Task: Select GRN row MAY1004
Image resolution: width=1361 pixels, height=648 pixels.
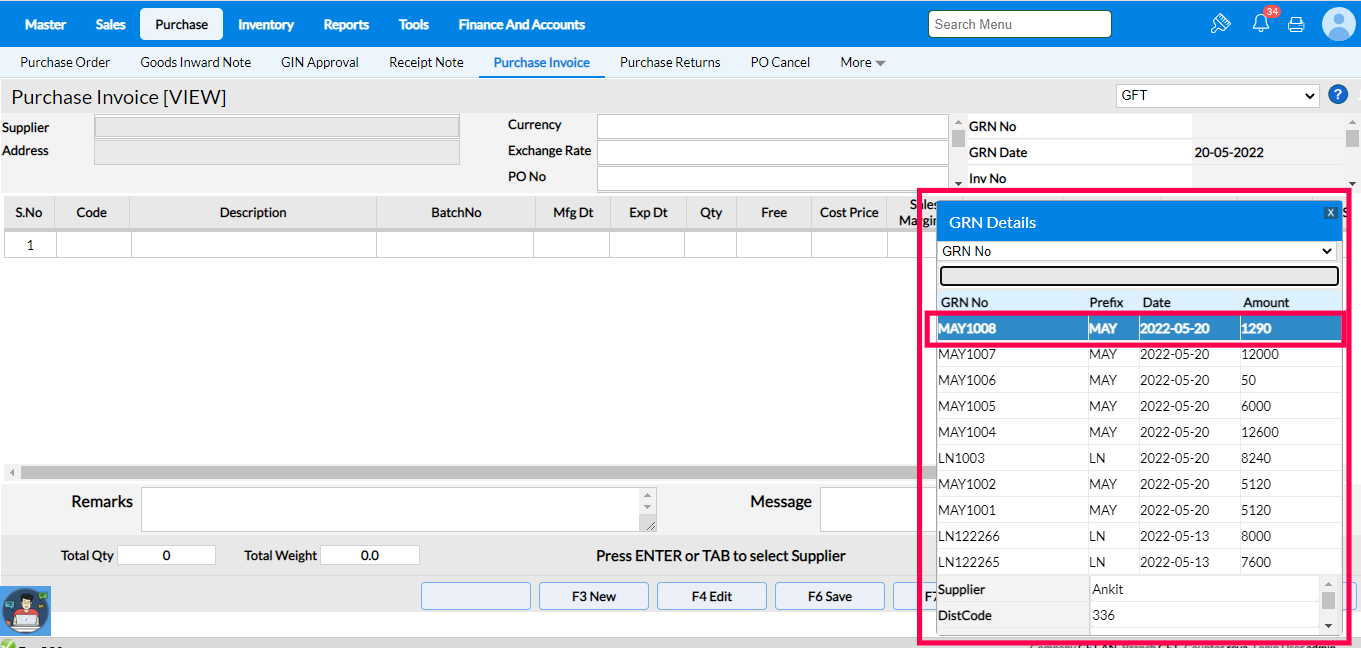Action: [x=1139, y=432]
